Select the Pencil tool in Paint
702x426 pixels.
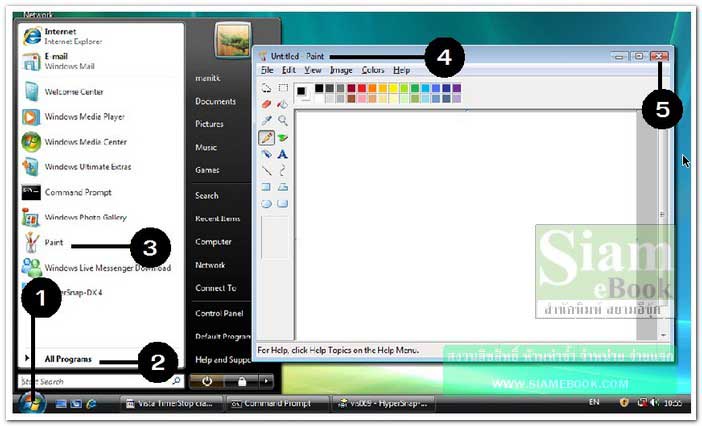point(266,137)
